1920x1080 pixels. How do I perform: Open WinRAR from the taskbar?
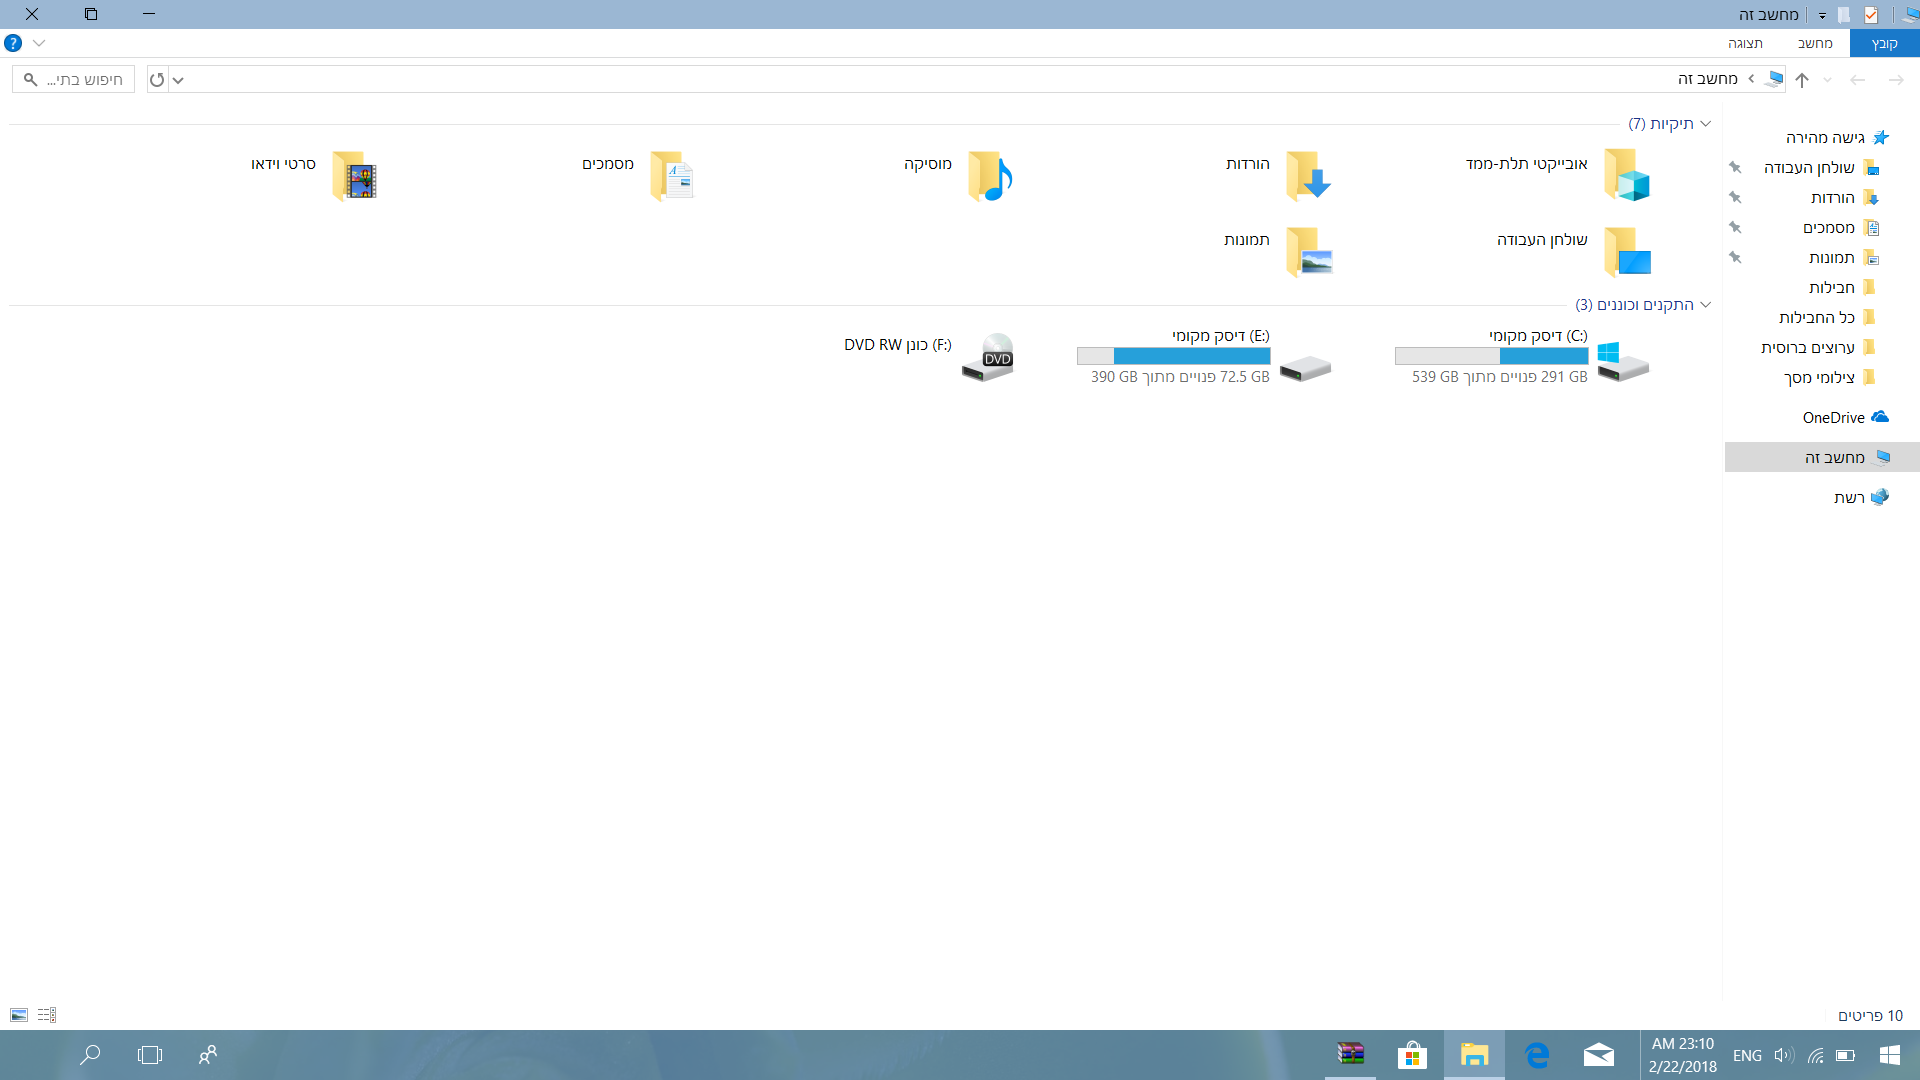pos(1351,1055)
